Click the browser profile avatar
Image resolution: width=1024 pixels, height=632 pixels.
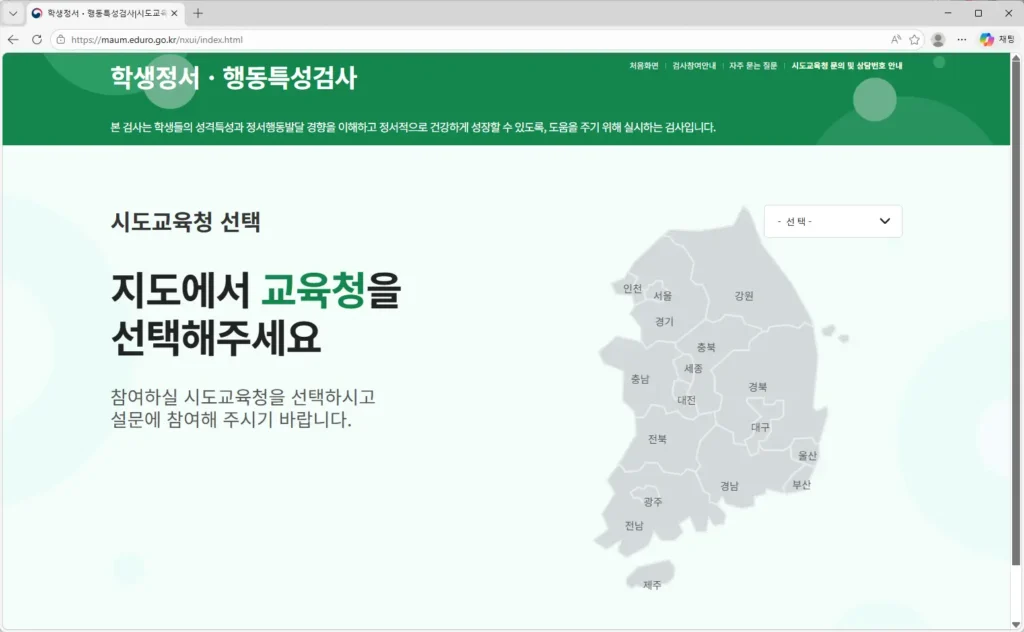937,38
